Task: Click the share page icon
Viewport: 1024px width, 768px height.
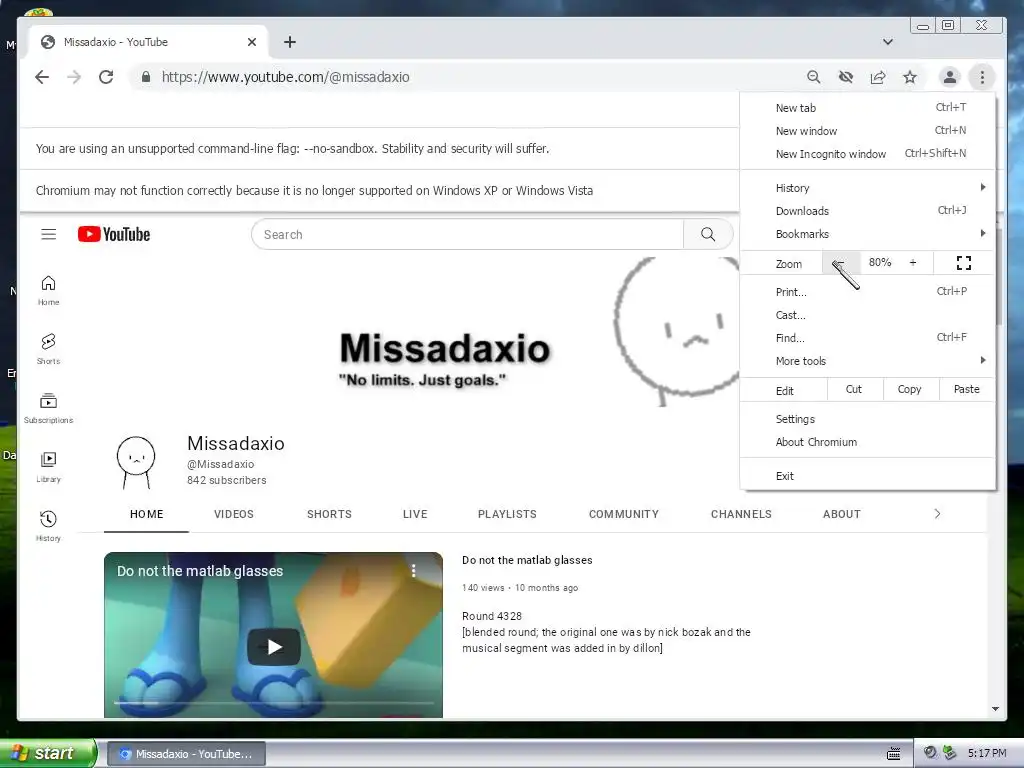Action: pos(878,77)
